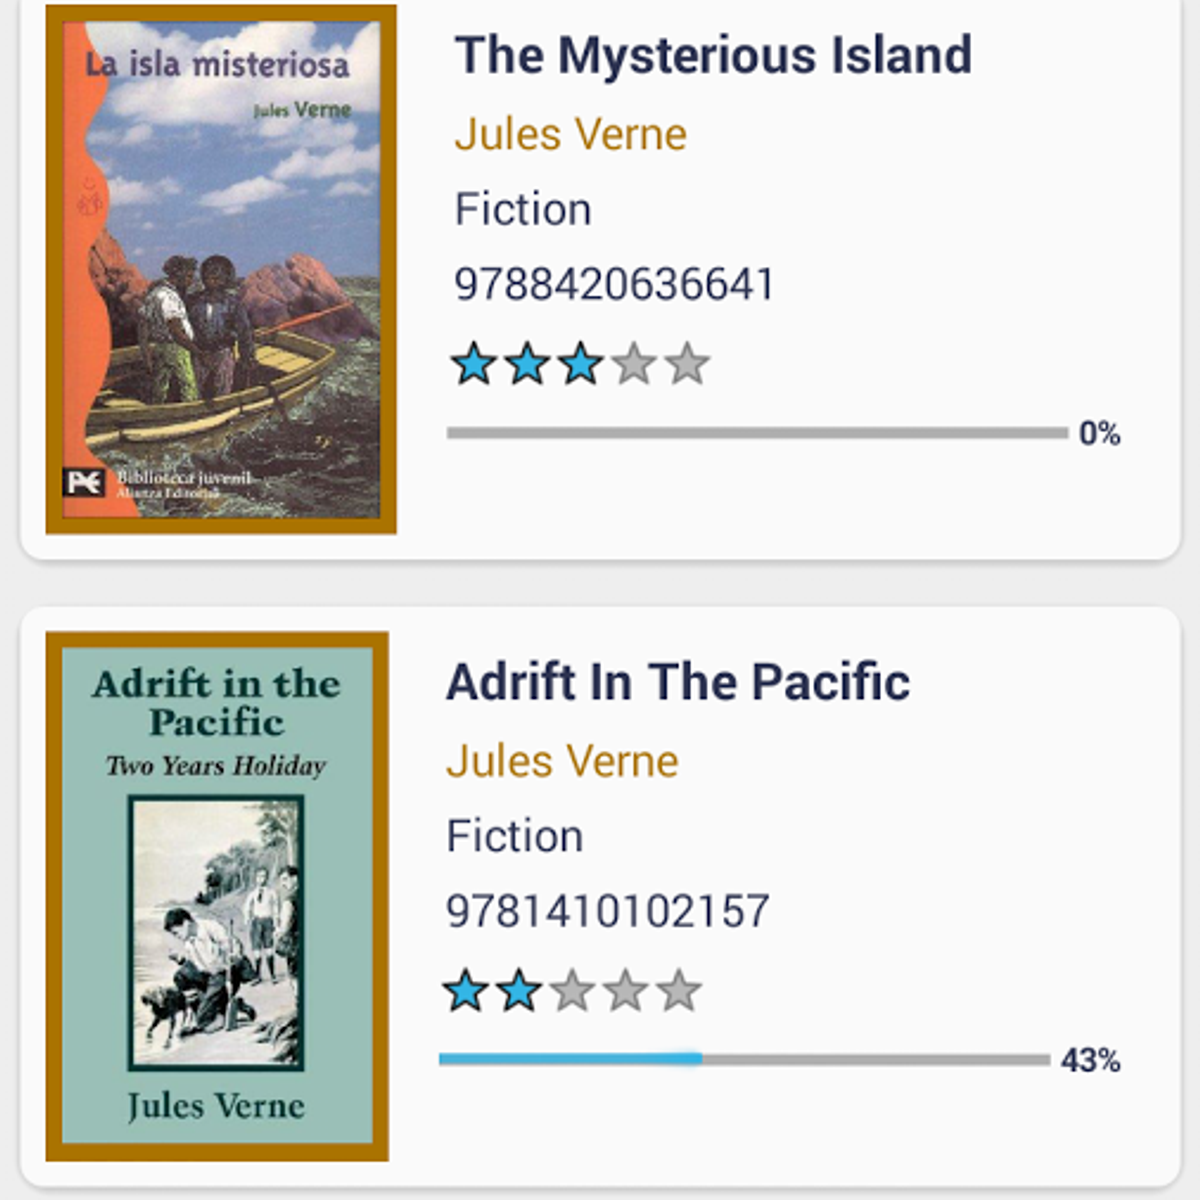The image size is (1200, 1200).
Task: Select ISBN 9781410102157 for Adrift In The Pacific
Action: 606,910
